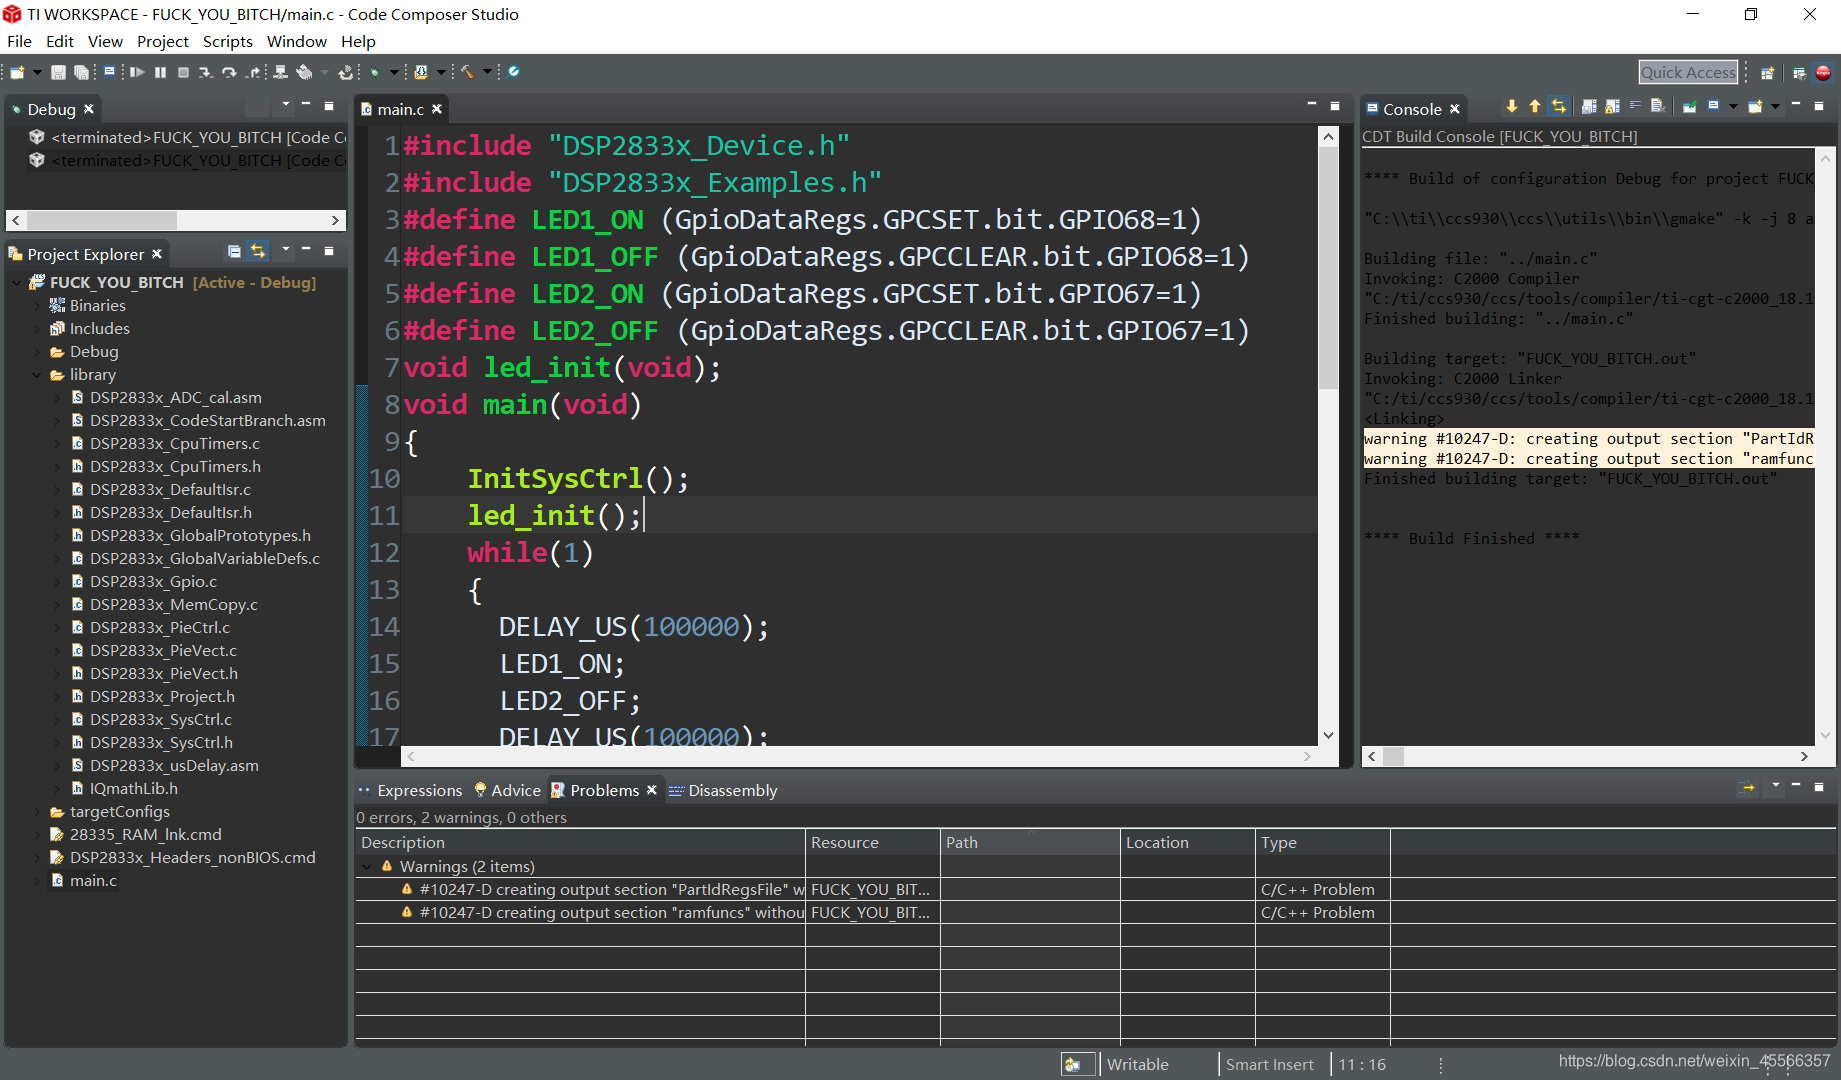
Task: Click the Save All toolbar icon
Action: tap(81, 72)
